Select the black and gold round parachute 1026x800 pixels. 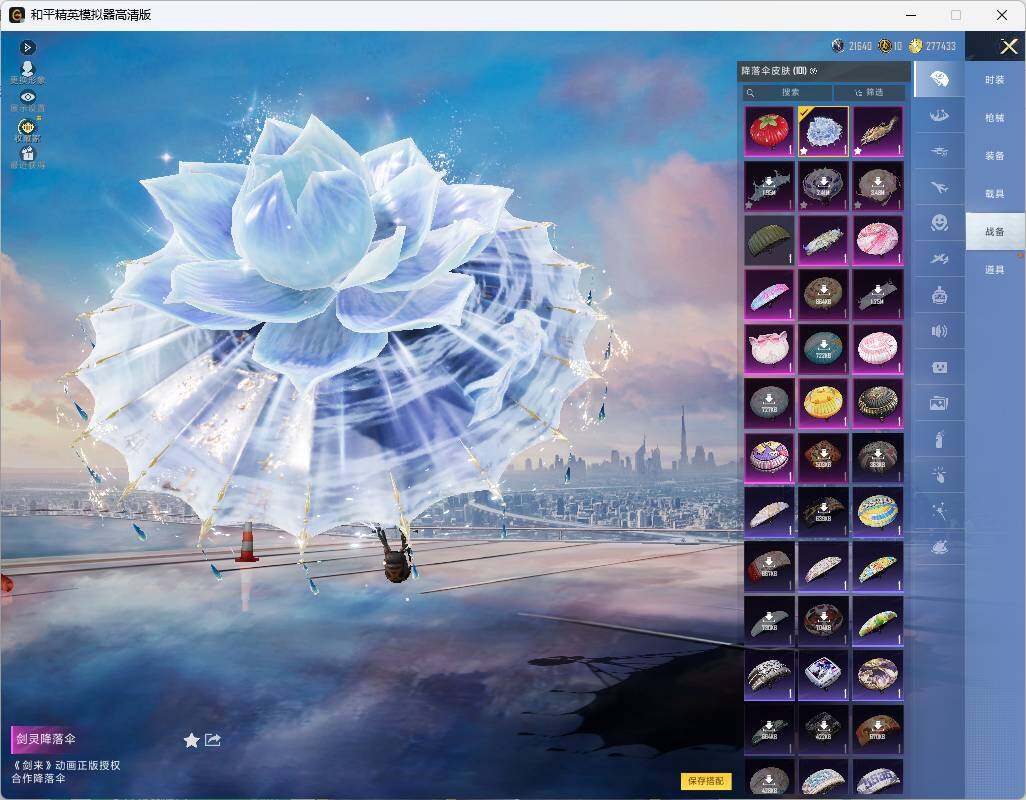pos(877,403)
